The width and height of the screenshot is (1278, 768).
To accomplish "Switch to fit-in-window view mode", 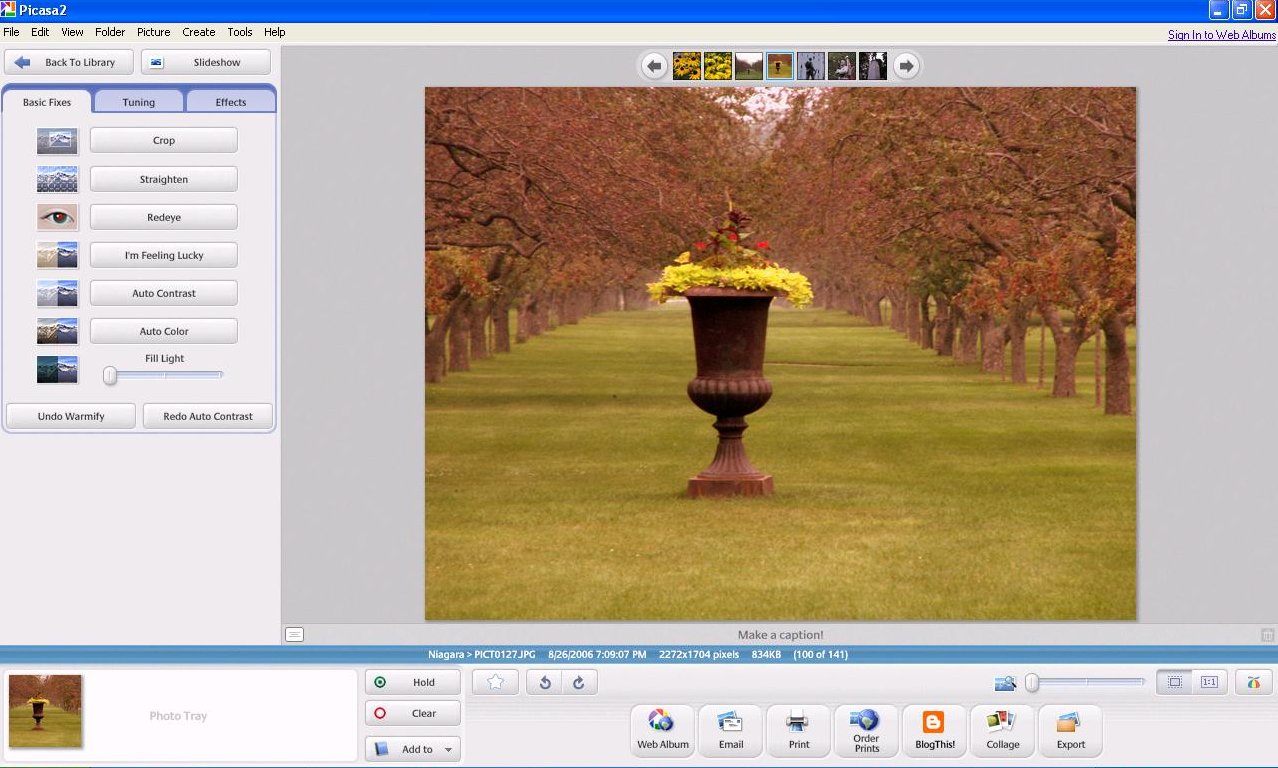I will pos(1174,682).
